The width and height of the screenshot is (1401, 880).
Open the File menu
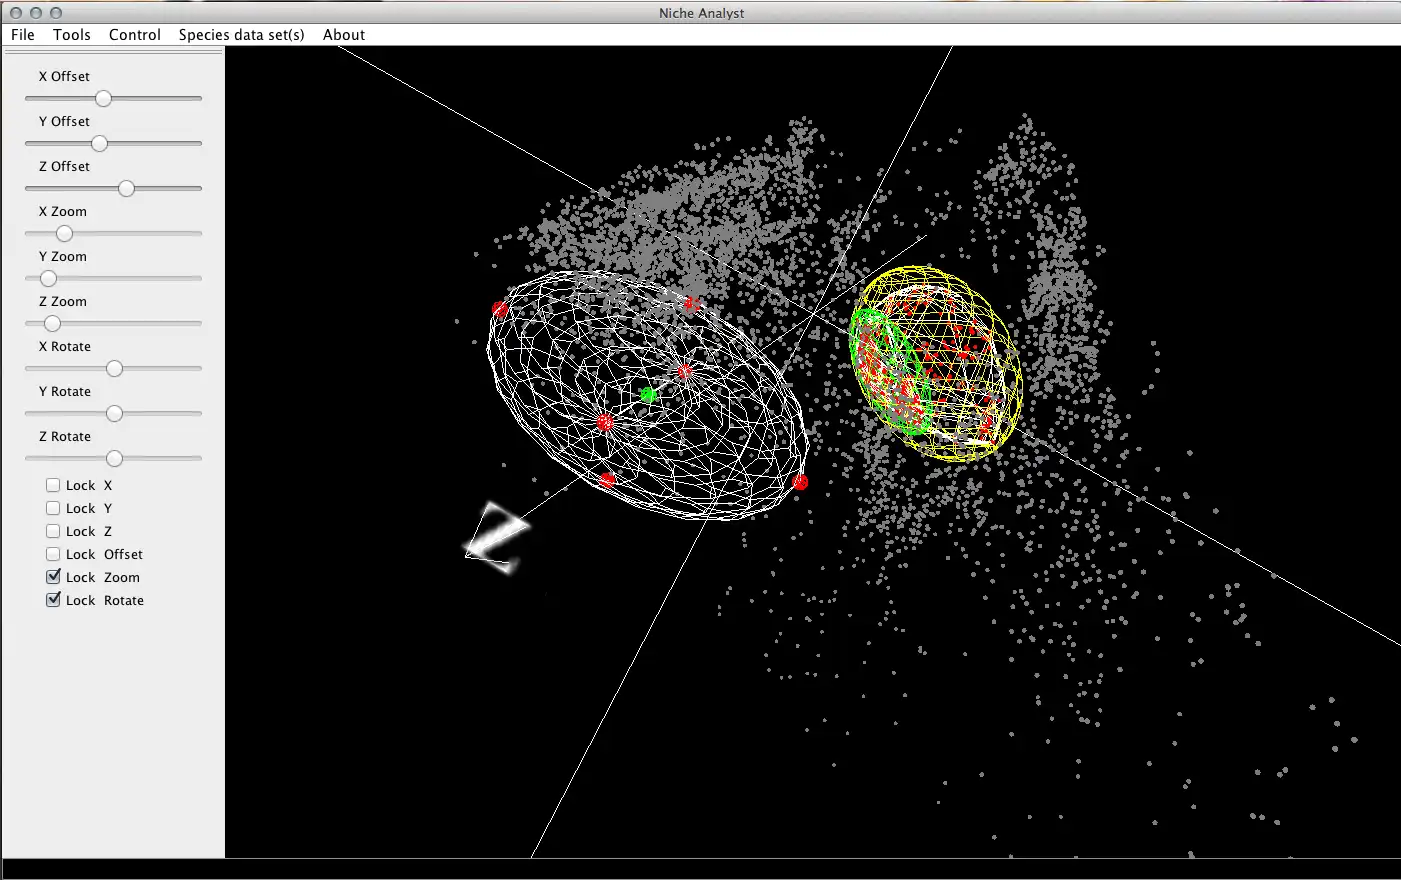point(23,35)
